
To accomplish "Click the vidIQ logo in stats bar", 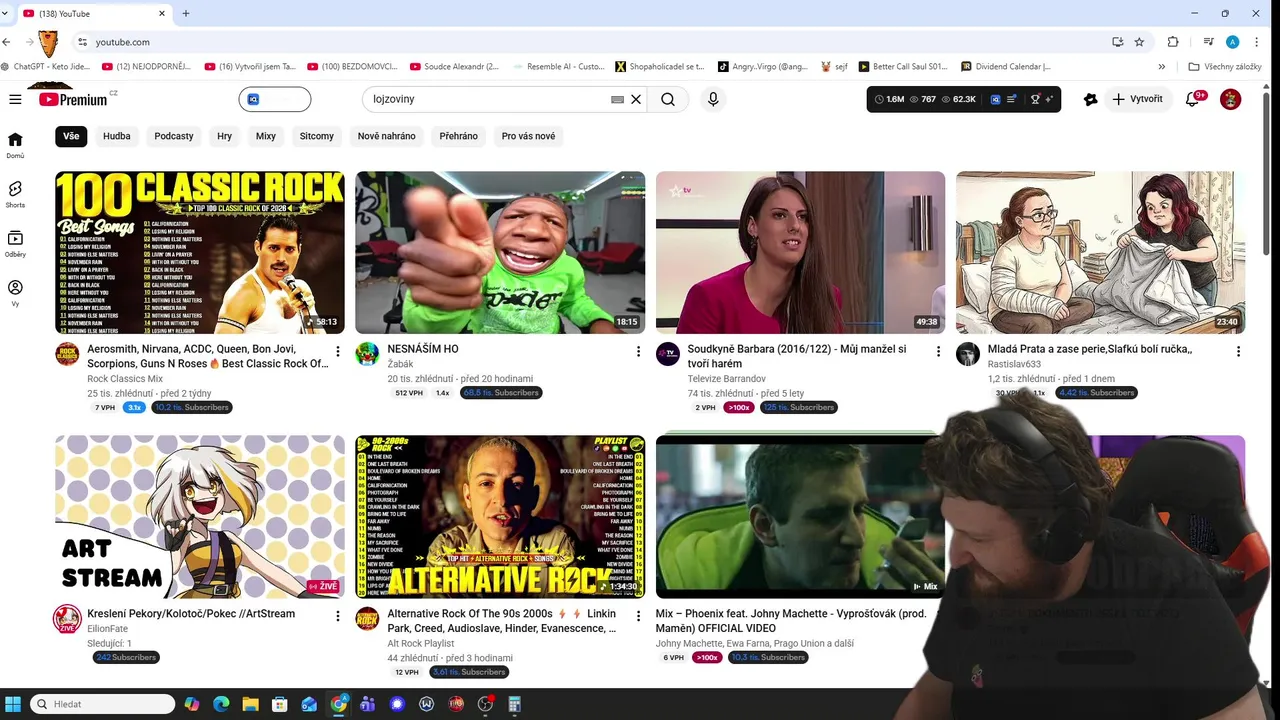I will [995, 99].
